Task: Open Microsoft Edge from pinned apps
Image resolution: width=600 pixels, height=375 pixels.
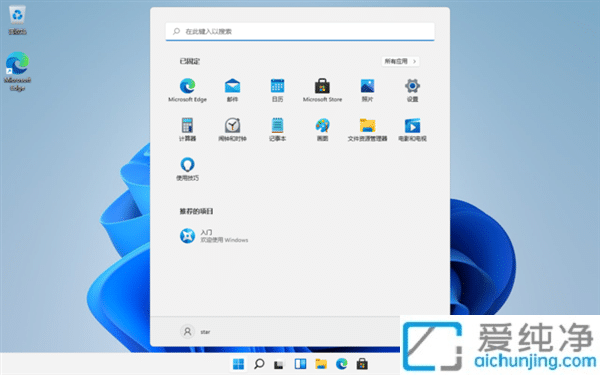Action: [x=188, y=90]
